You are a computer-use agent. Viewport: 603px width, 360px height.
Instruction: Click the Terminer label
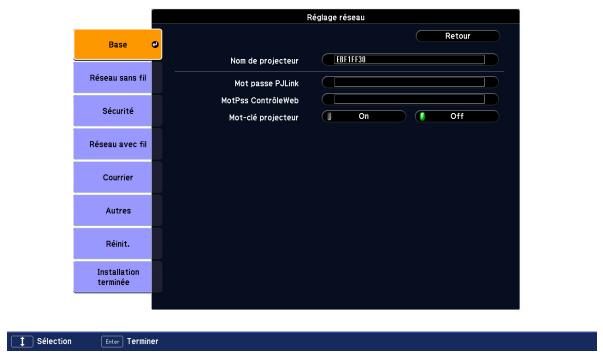pos(142,341)
